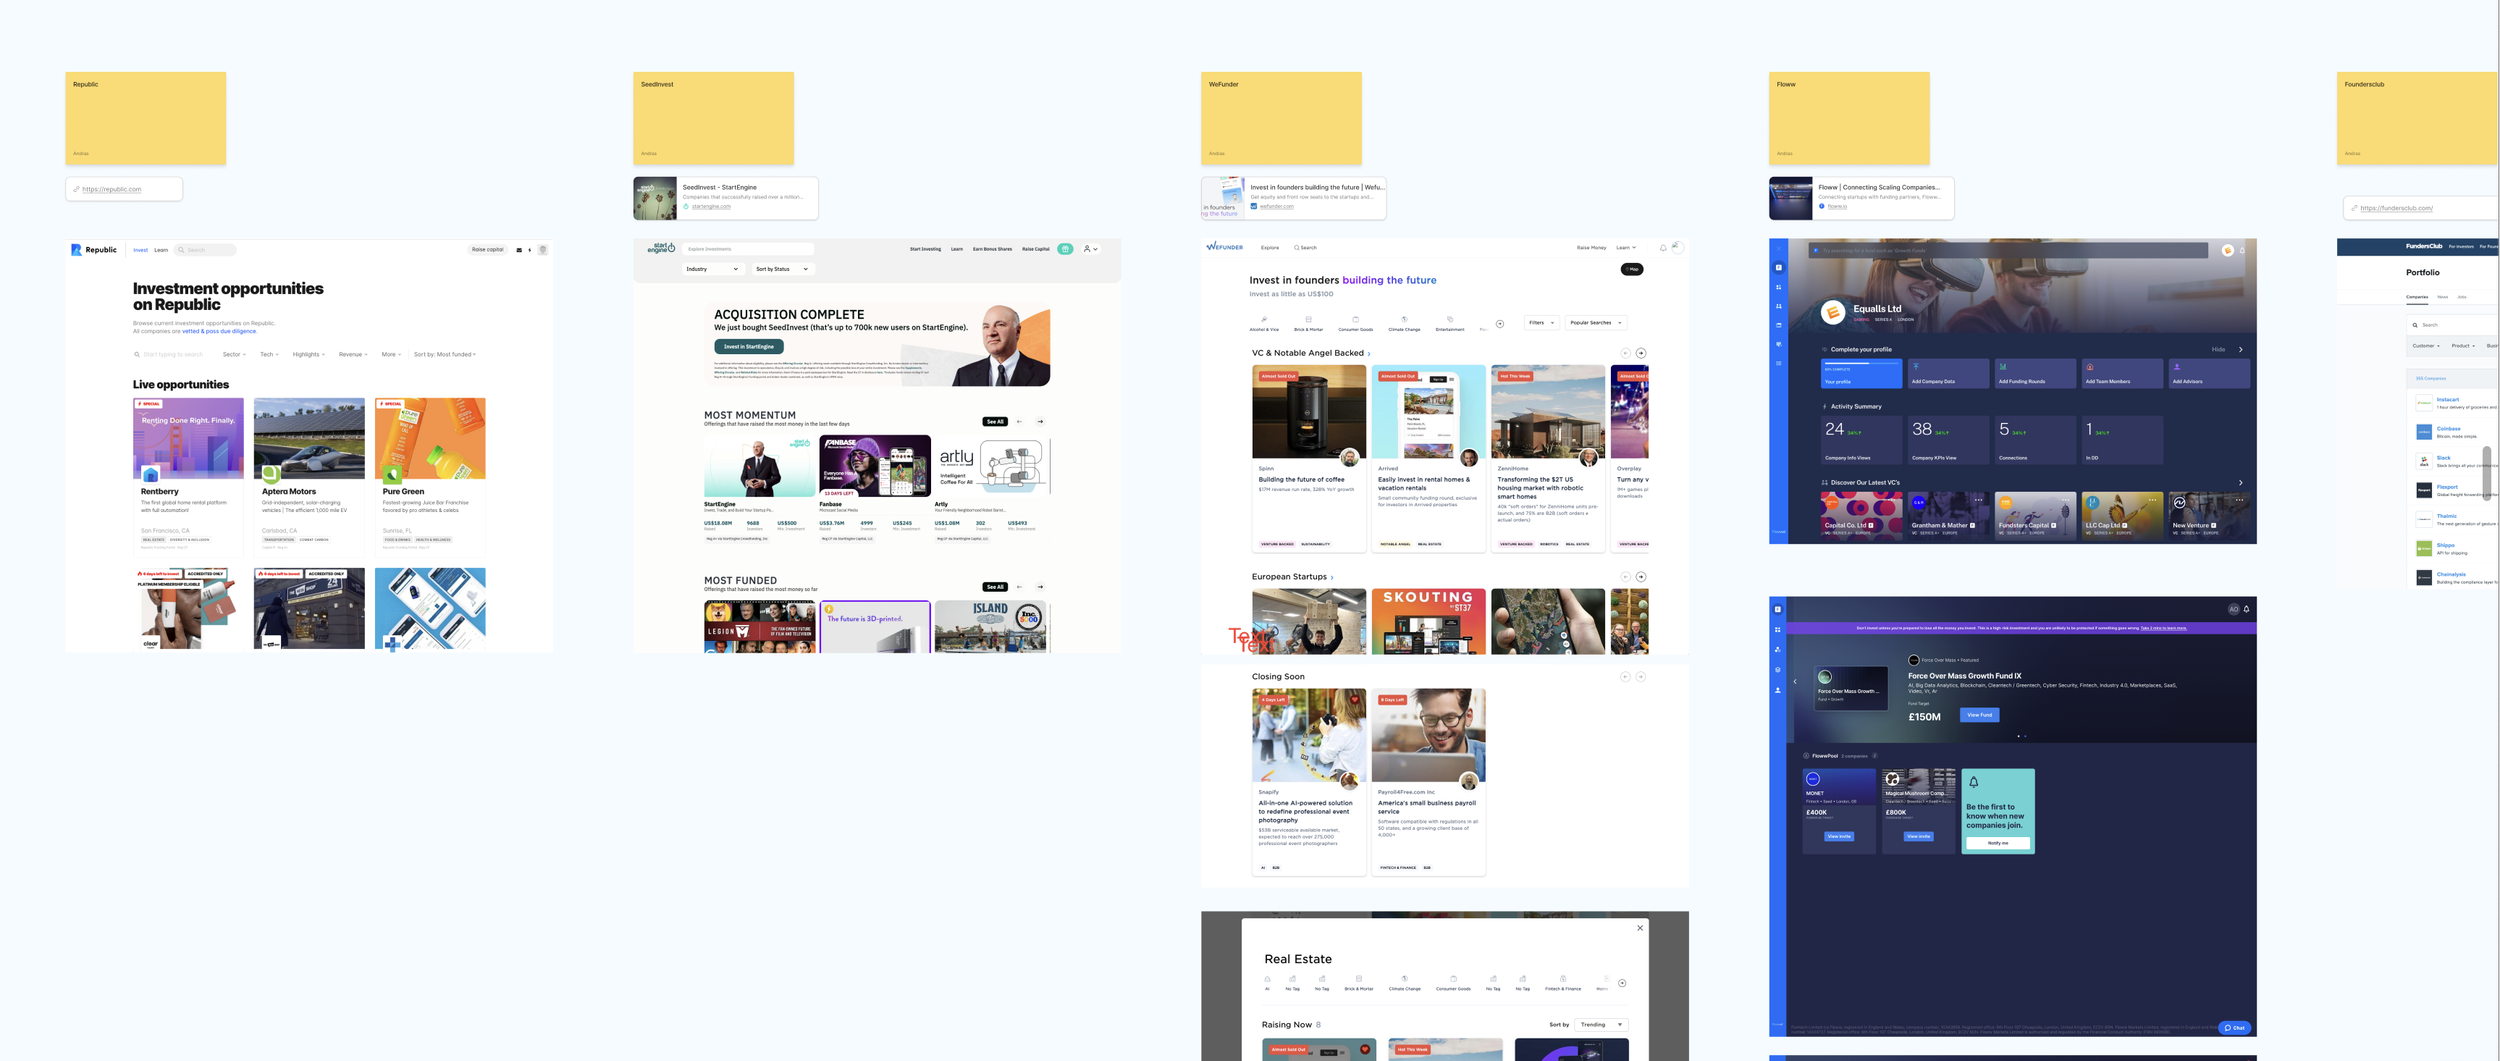Select the yellow Republic sticky note

pyautogui.click(x=146, y=118)
